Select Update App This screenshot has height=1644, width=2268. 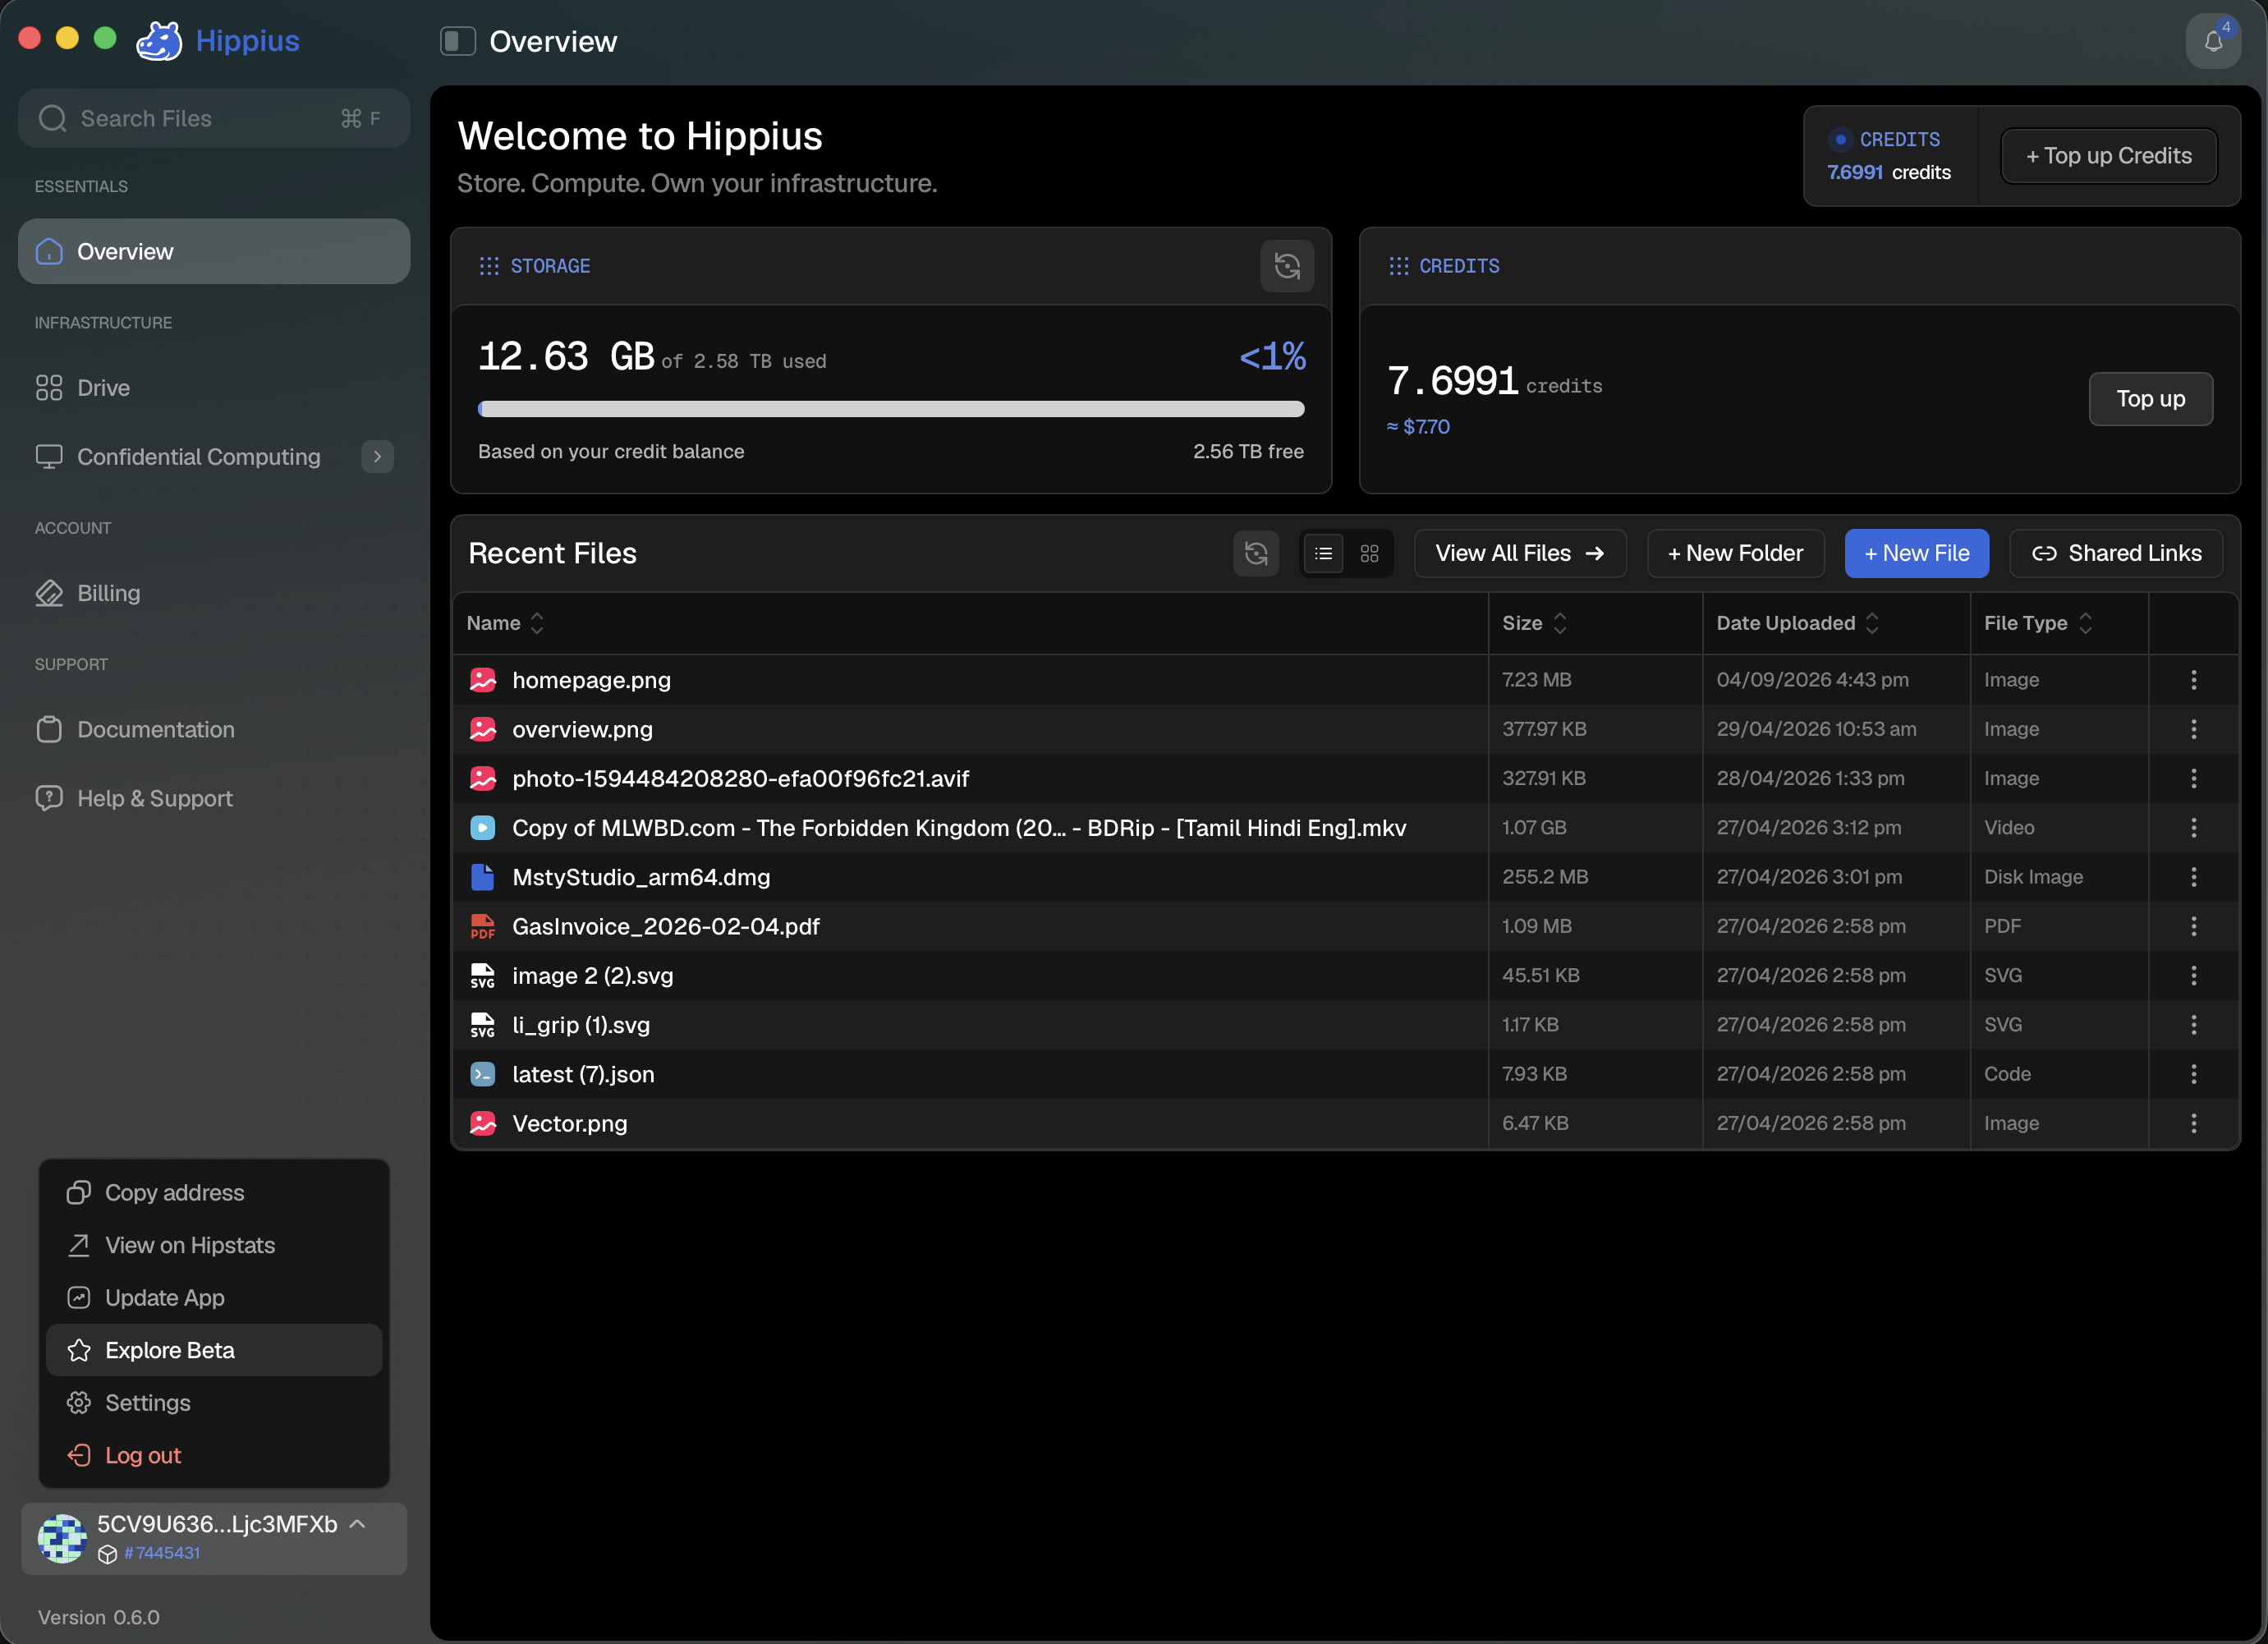point(214,1297)
